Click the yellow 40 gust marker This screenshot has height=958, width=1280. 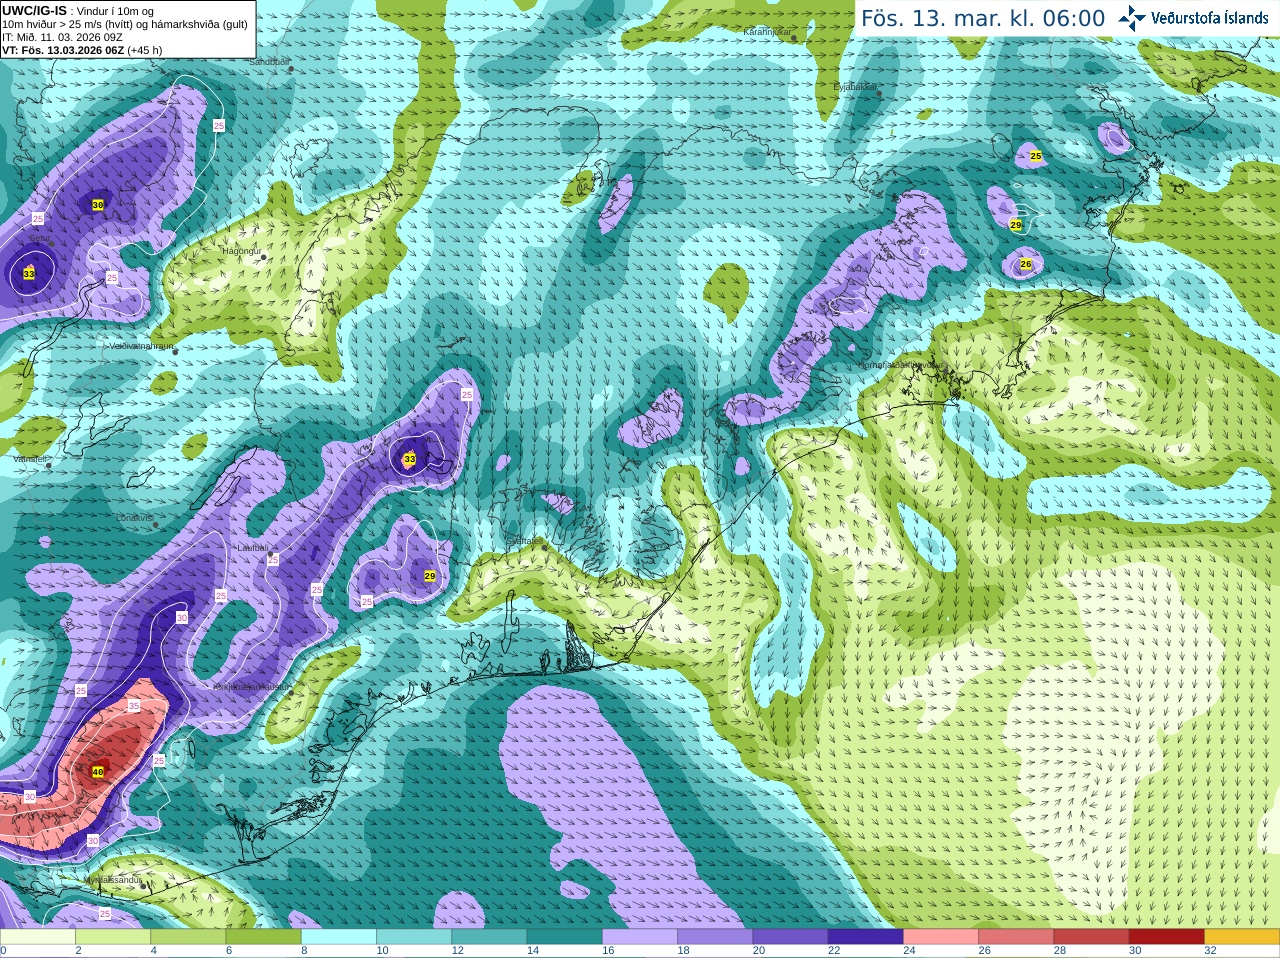97,772
